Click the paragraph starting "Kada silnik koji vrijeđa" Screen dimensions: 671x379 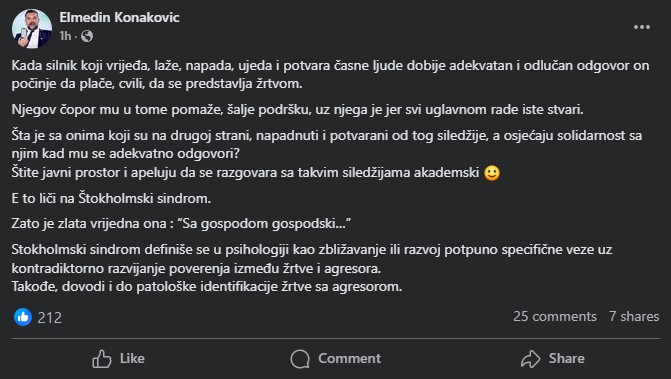330,74
